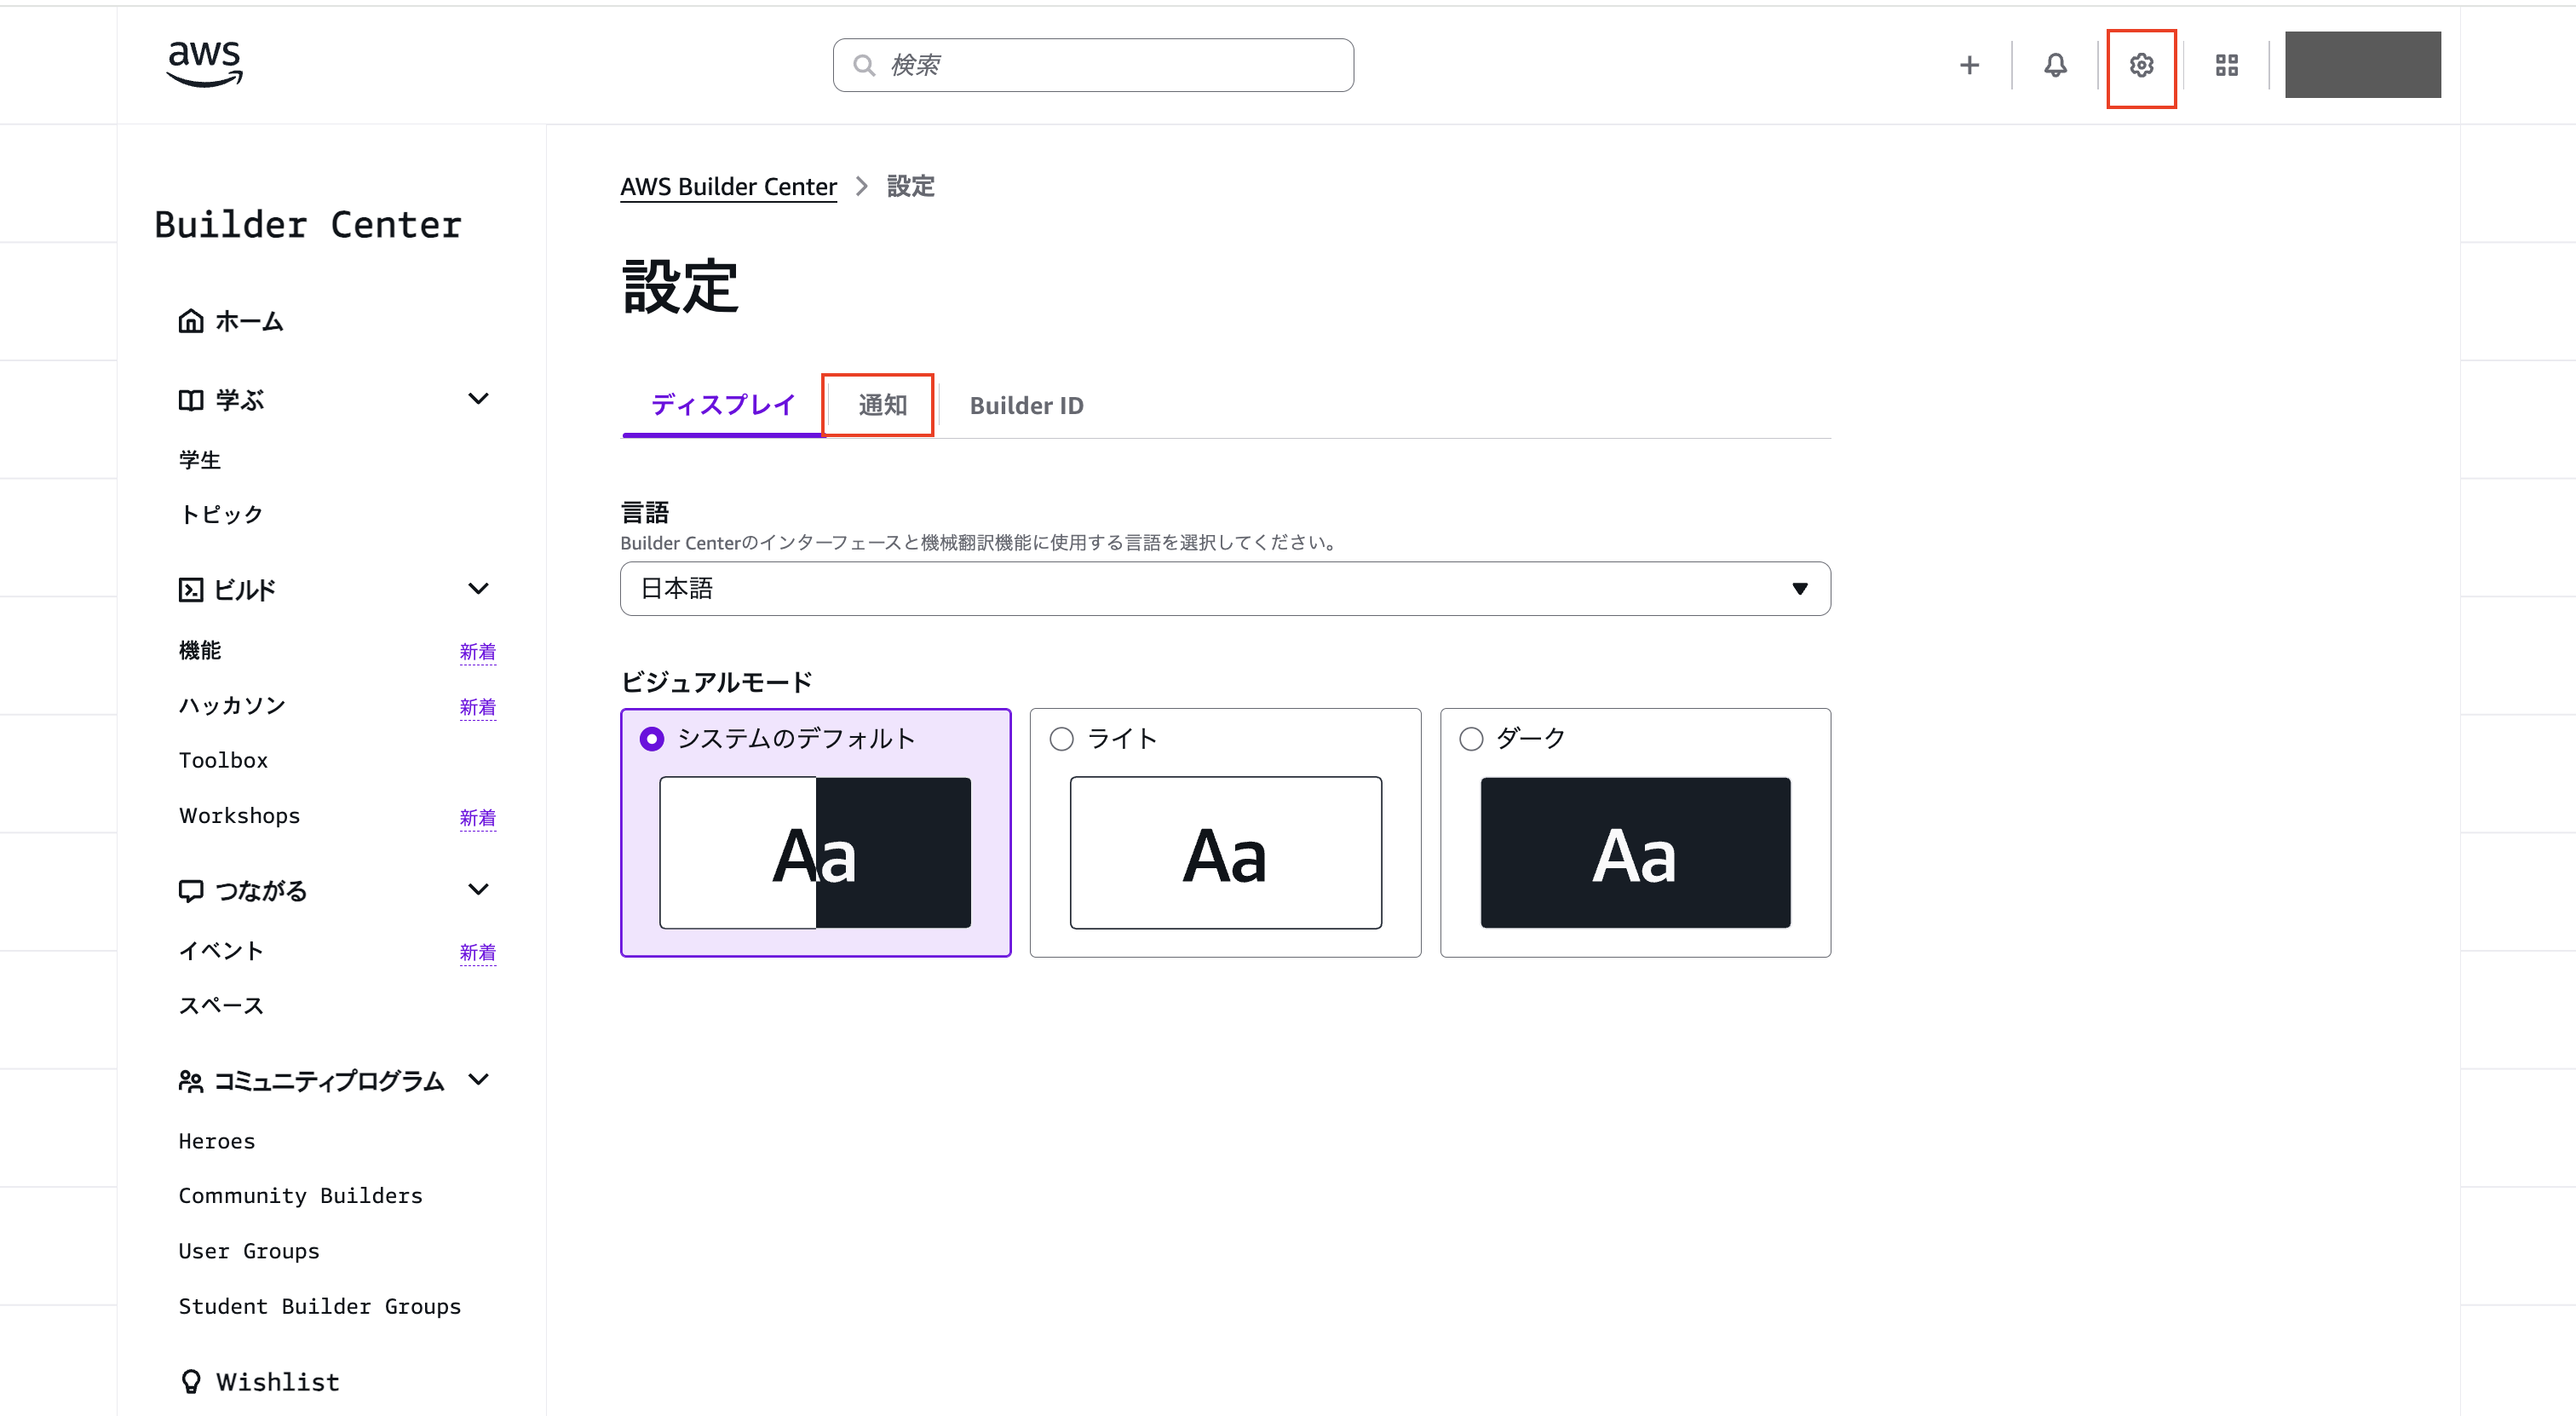Open the apps grid icon
2576x1416 pixels.
pos(2227,66)
